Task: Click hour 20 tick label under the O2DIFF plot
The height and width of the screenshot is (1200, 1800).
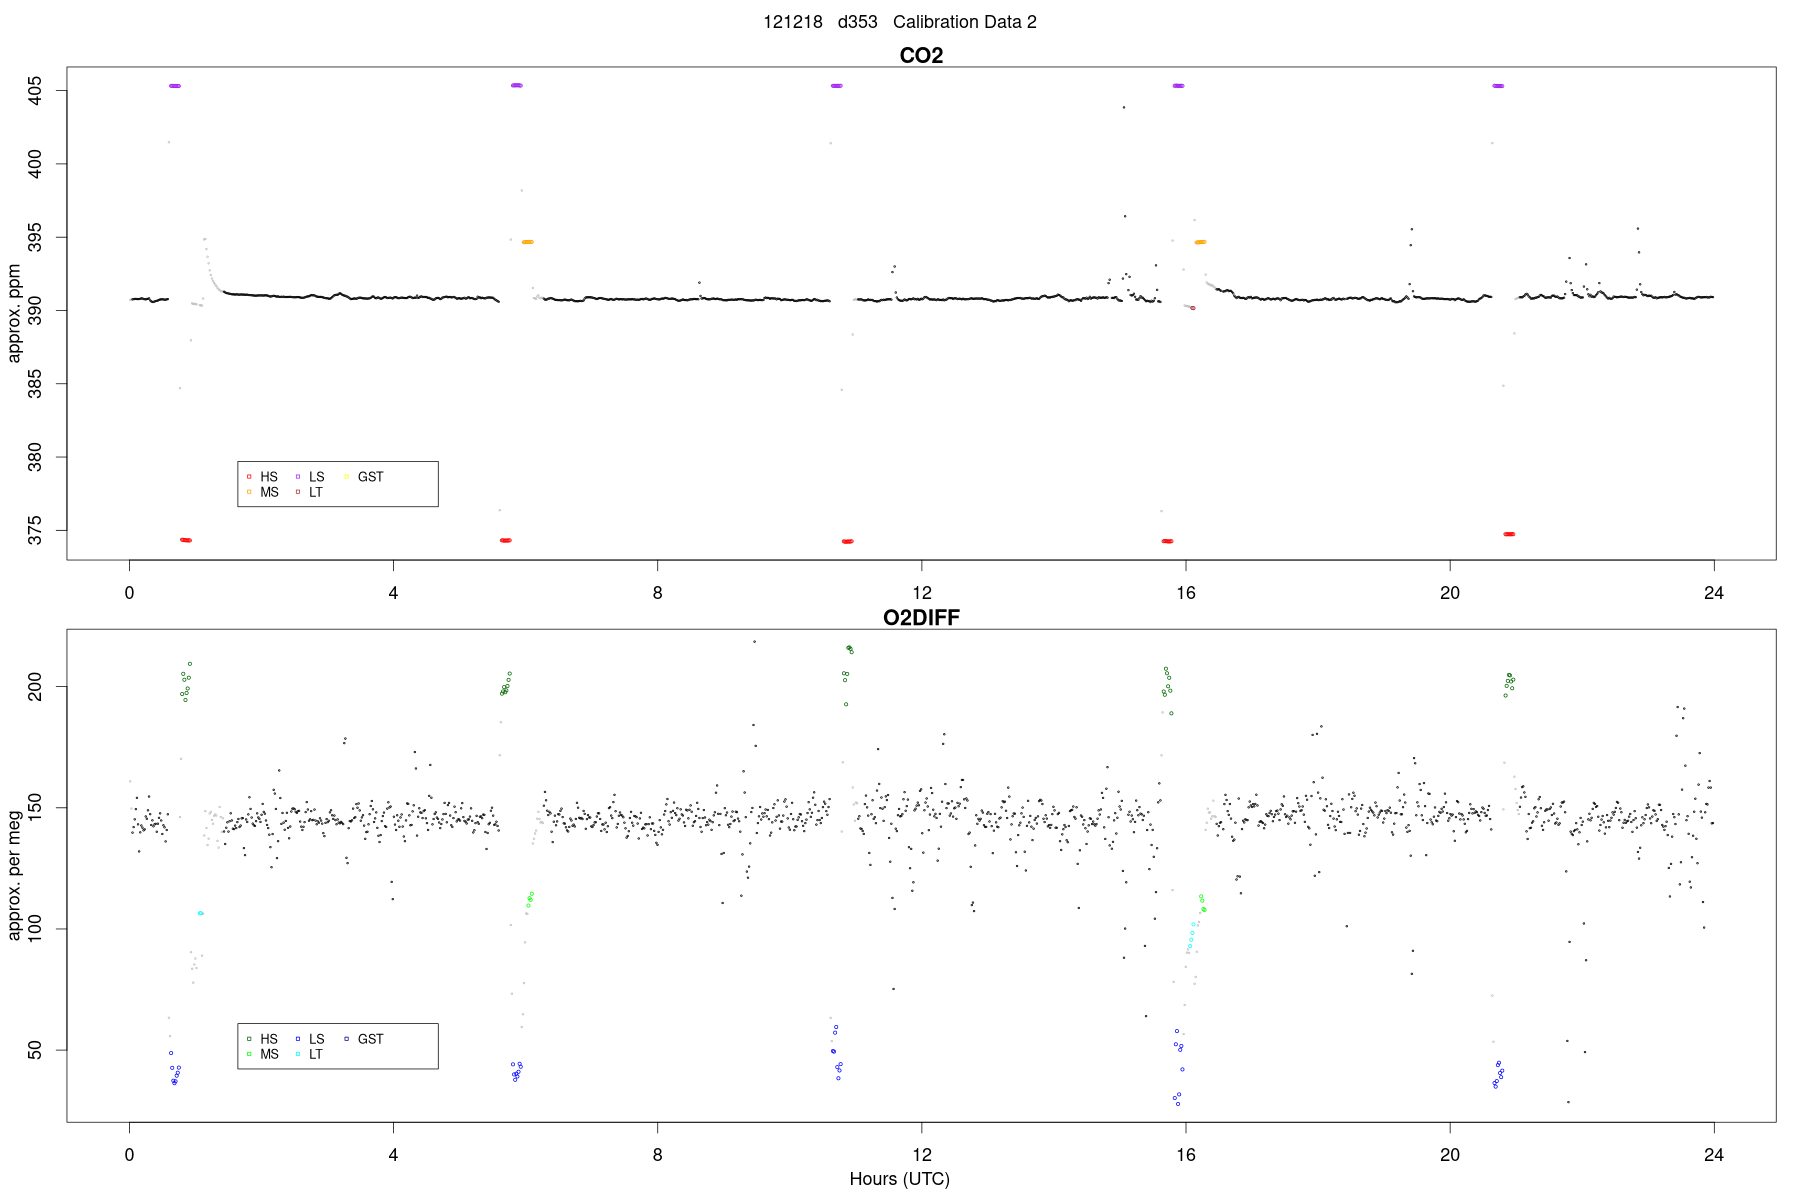Action: [1450, 1155]
